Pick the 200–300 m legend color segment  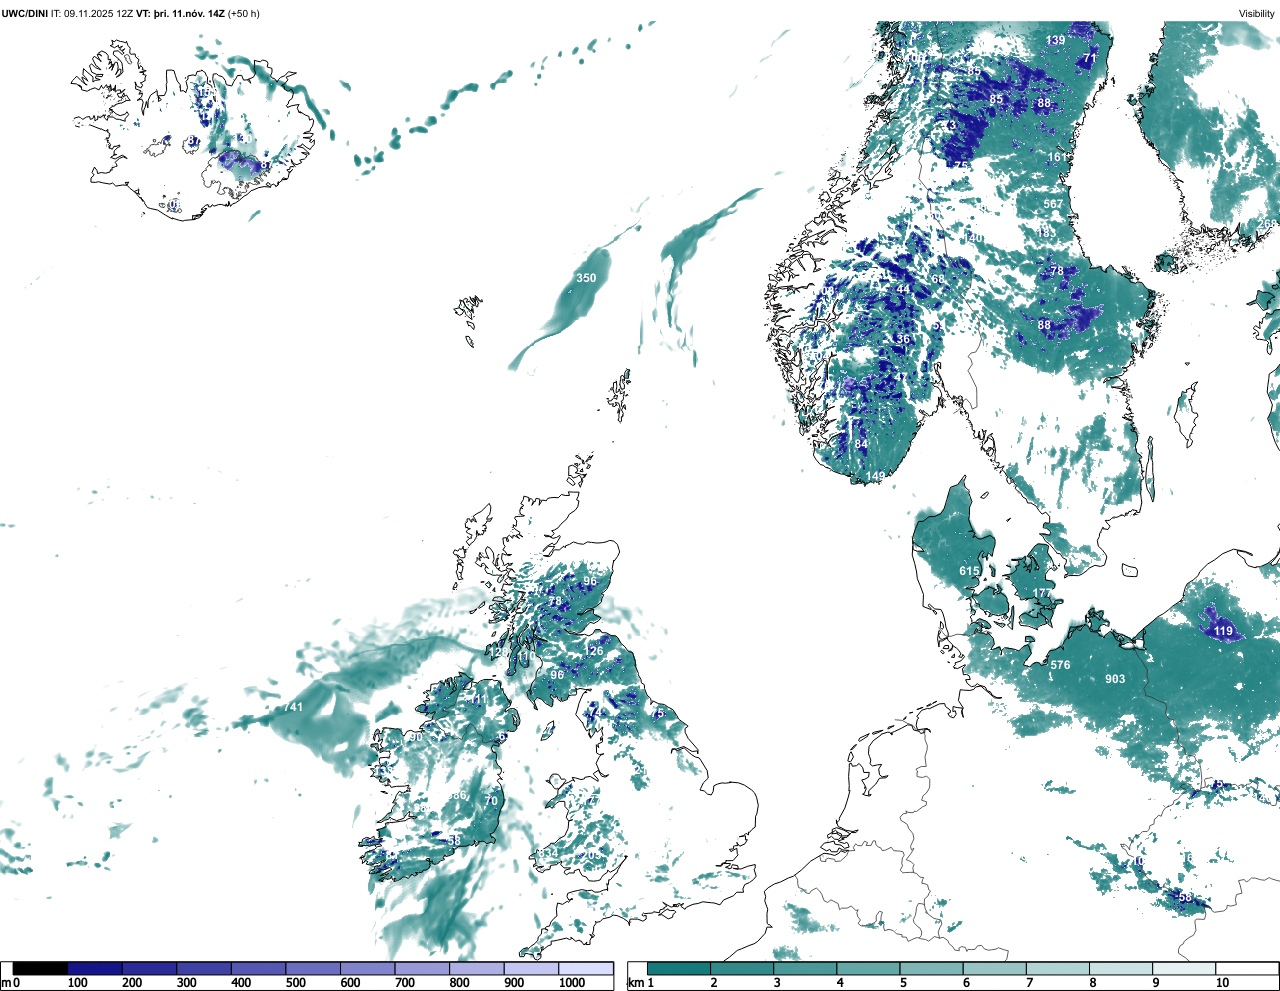[150, 968]
